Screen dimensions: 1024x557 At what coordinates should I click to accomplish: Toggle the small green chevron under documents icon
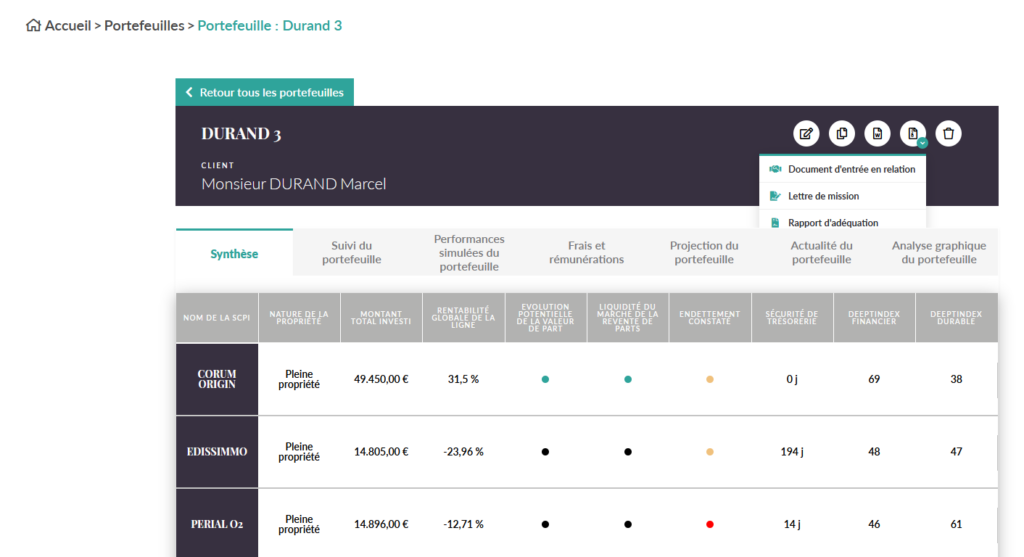[922, 144]
